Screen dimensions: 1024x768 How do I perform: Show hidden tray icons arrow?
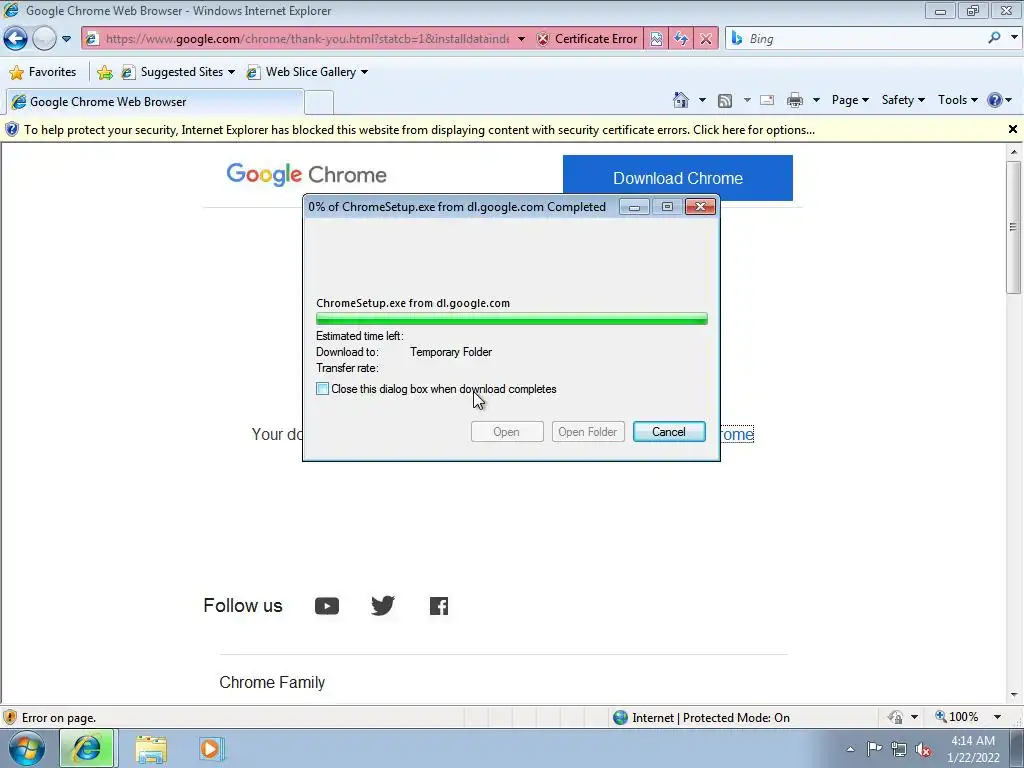click(850, 749)
